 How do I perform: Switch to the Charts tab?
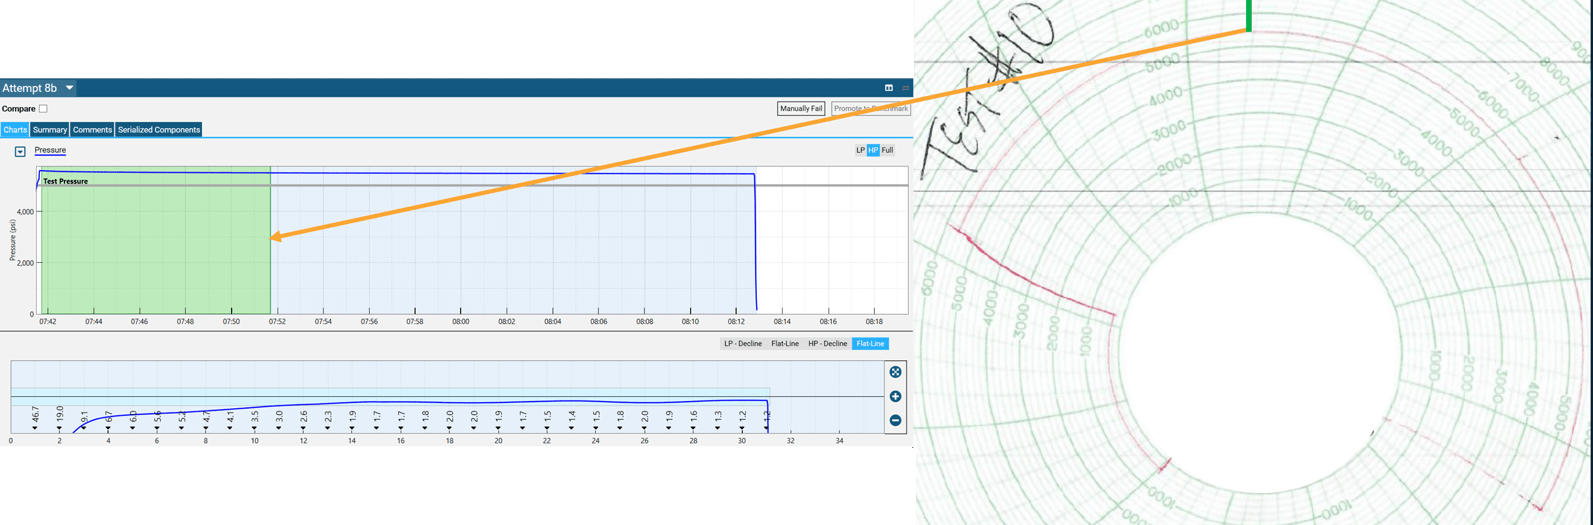tap(15, 130)
